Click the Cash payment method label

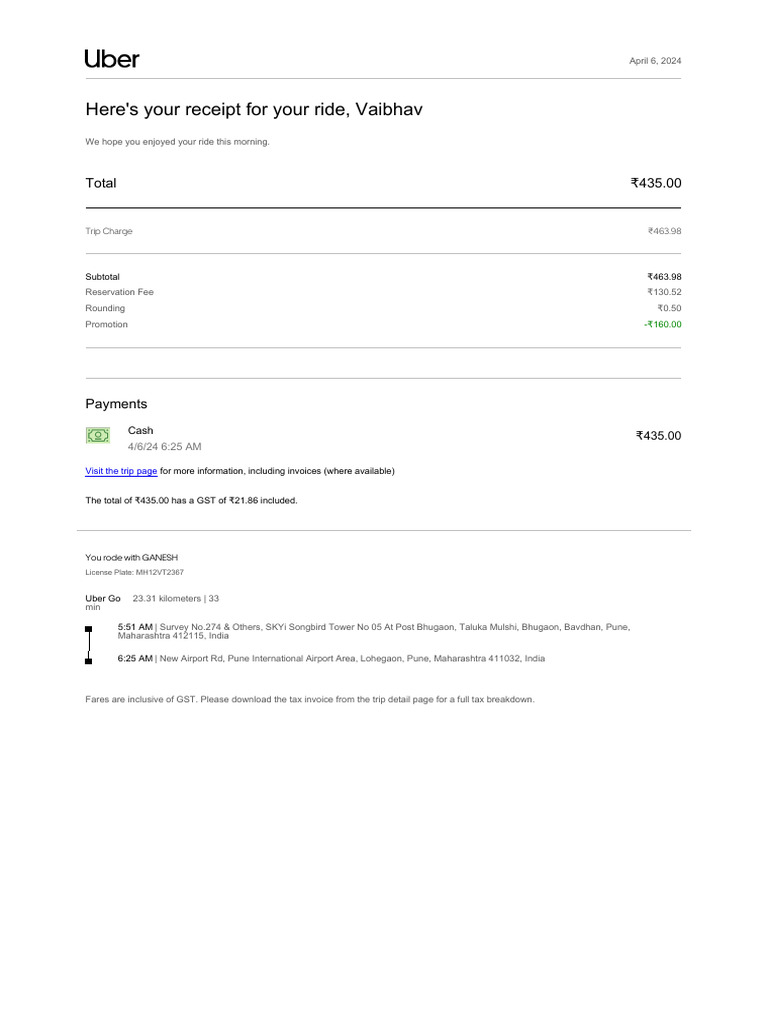(x=141, y=430)
